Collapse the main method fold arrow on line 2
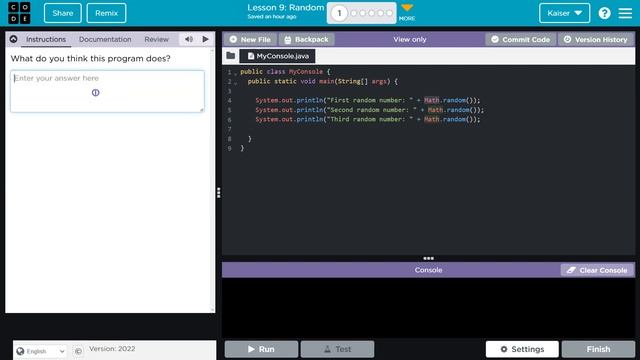The height and width of the screenshot is (360, 640). tap(236, 83)
